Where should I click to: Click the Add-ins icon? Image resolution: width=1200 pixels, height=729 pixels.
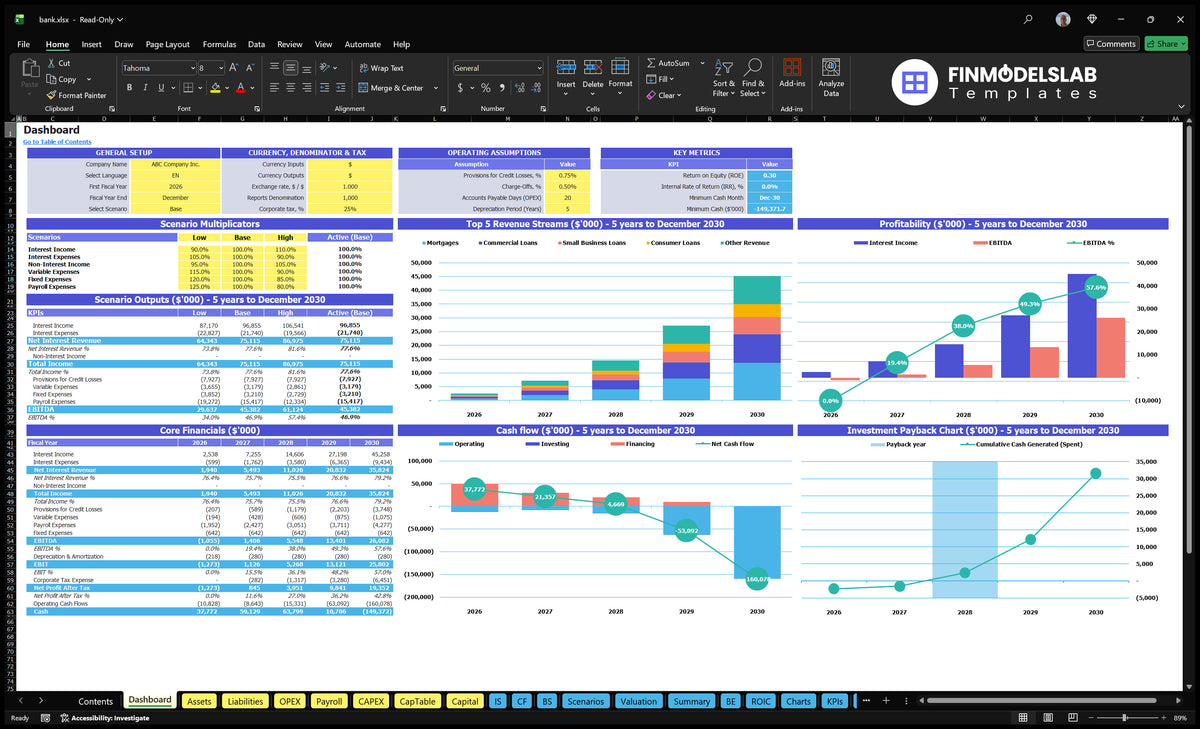792,66
